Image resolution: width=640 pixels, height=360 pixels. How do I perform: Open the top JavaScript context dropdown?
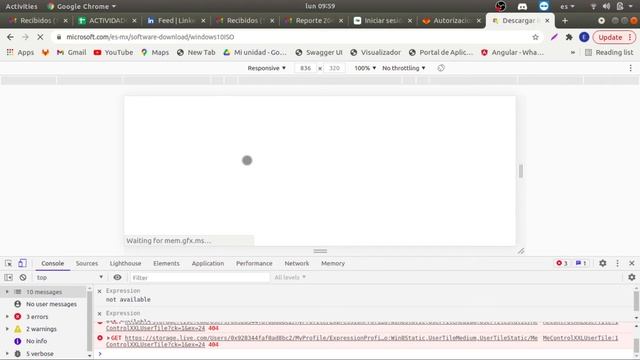tap(69, 277)
